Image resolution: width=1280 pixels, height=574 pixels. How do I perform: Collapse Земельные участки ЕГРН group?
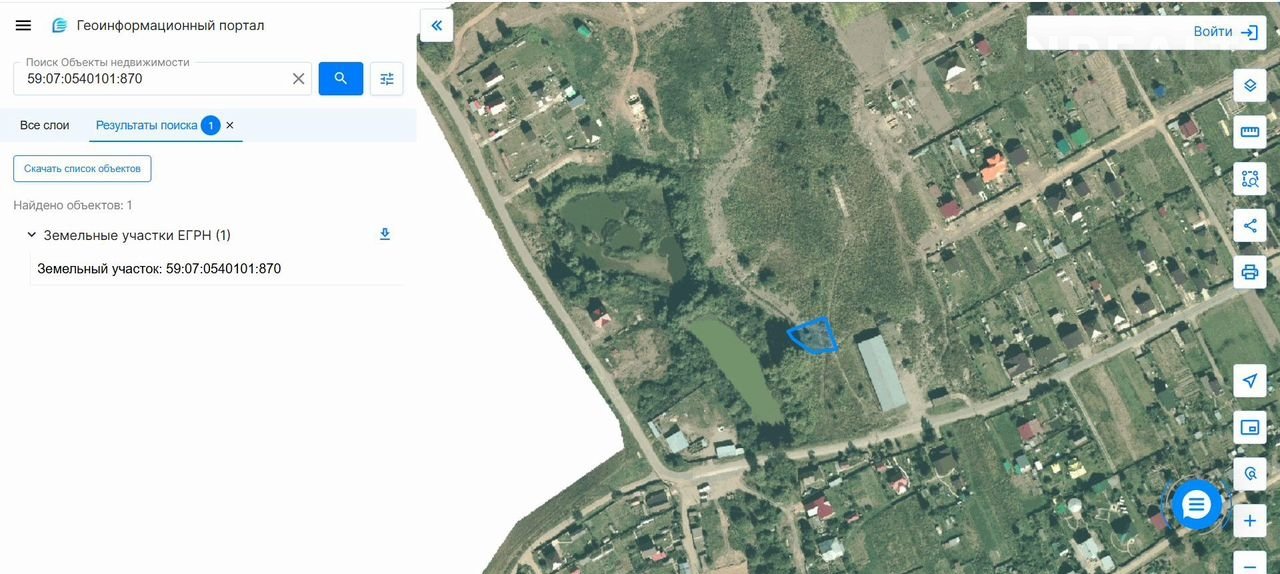click(x=31, y=235)
